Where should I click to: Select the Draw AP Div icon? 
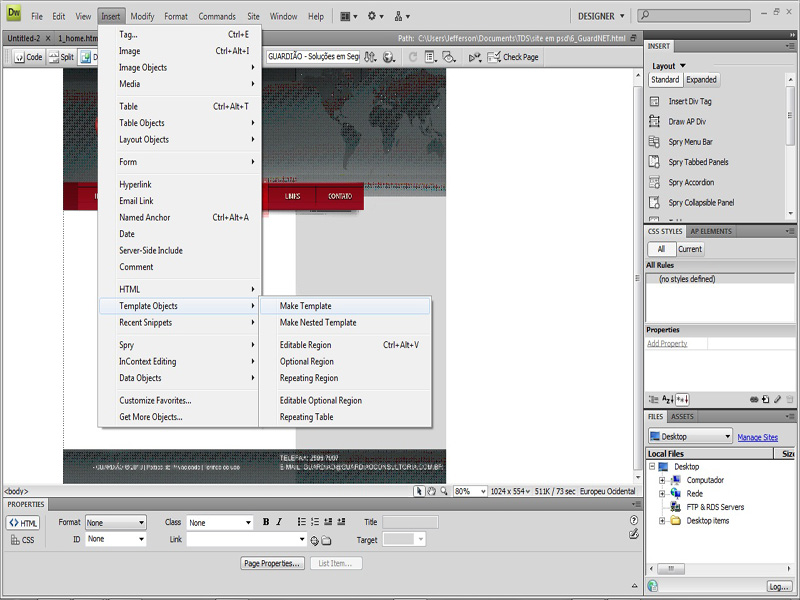(655, 122)
